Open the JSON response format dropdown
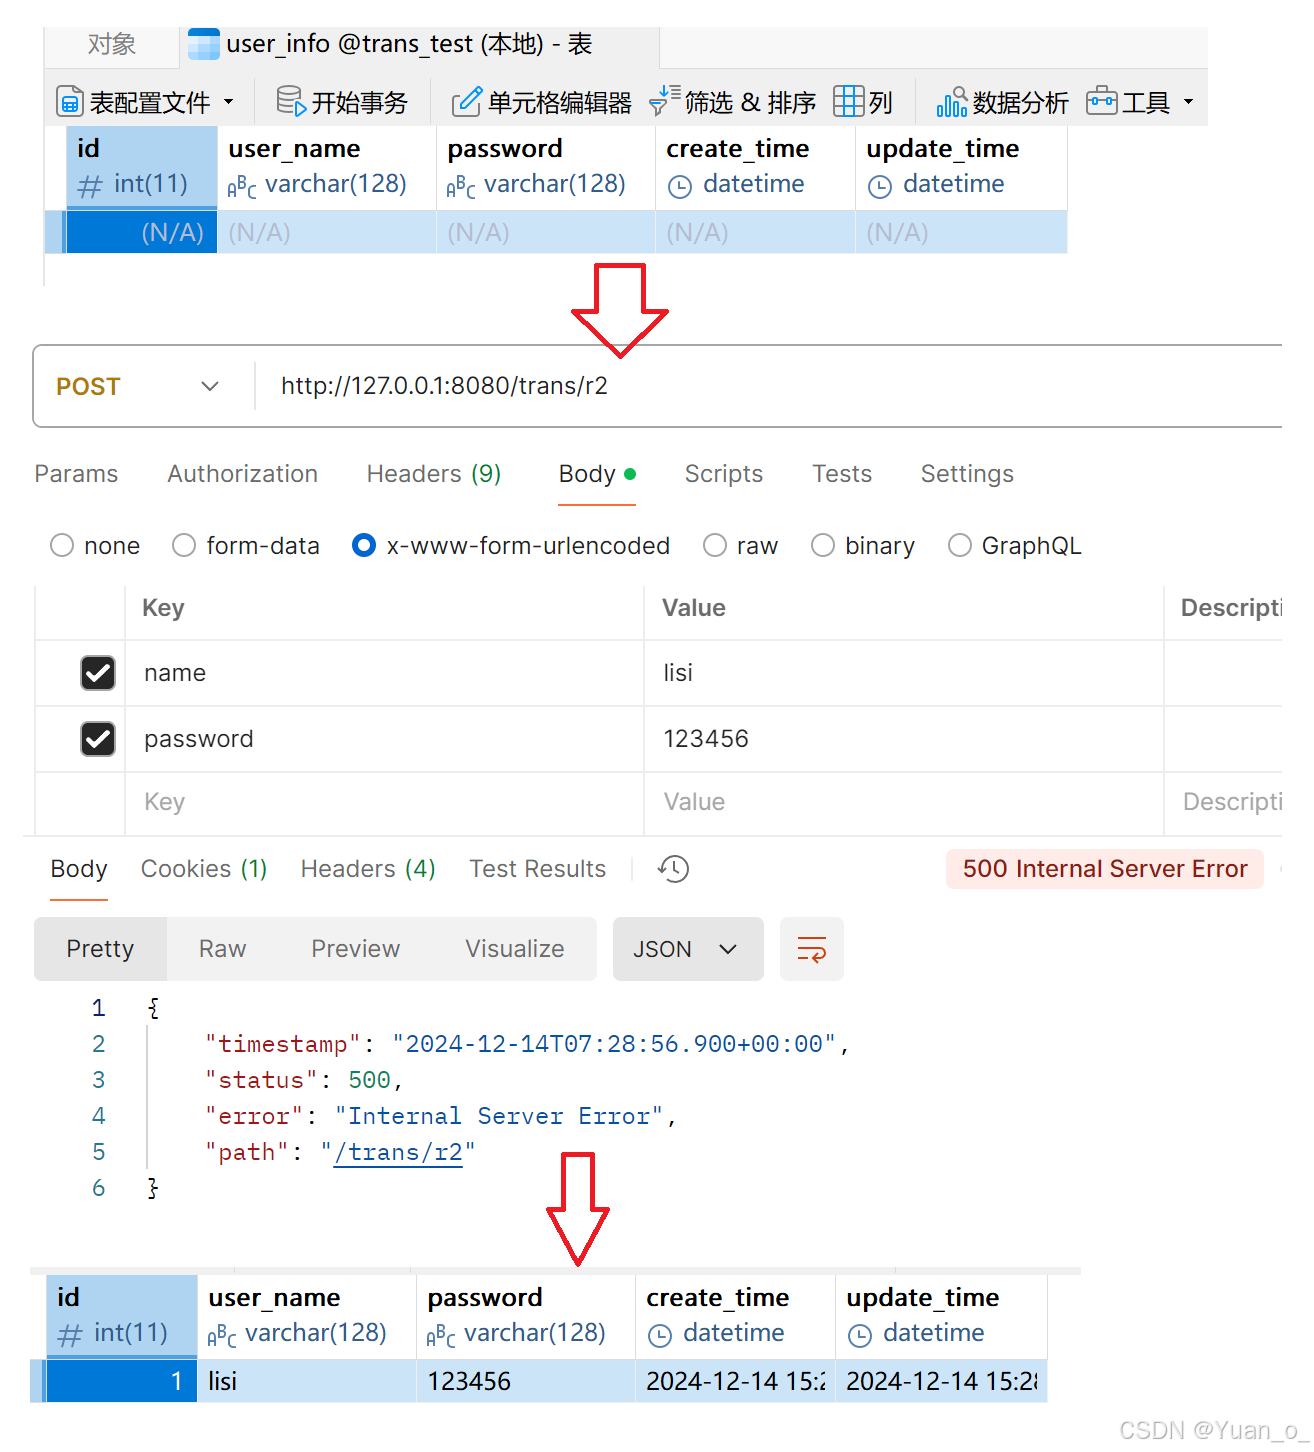The width and height of the screenshot is (1314, 1452). (687, 948)
